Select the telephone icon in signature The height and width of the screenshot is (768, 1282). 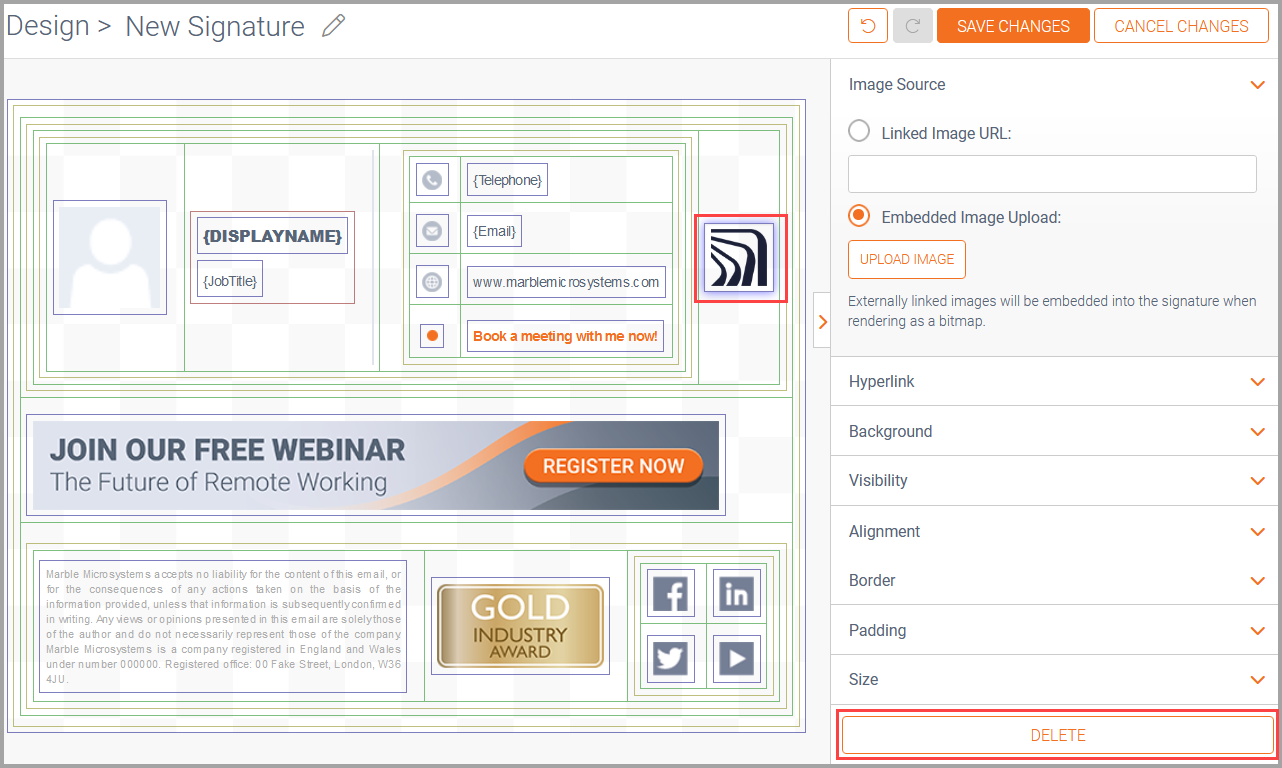[432, 180]
